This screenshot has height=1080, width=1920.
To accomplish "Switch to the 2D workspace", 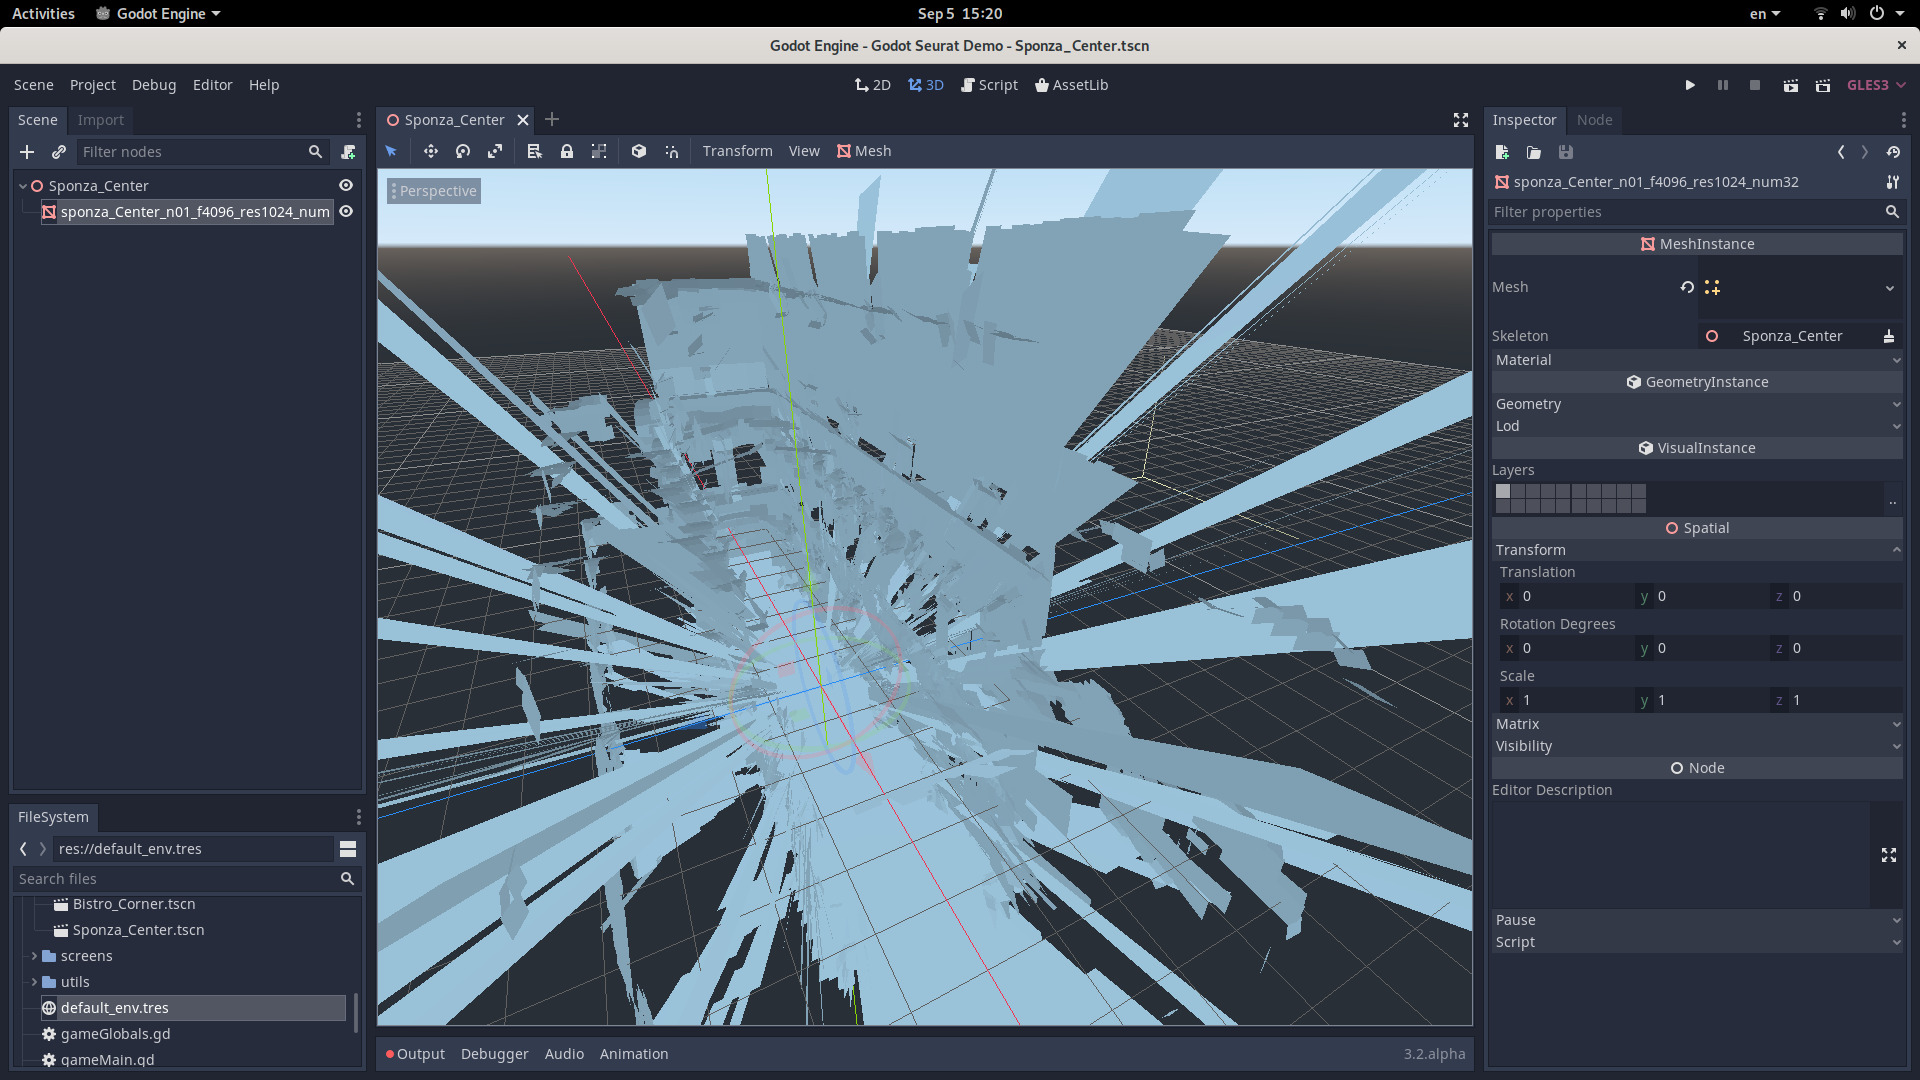I will point(872,85).
